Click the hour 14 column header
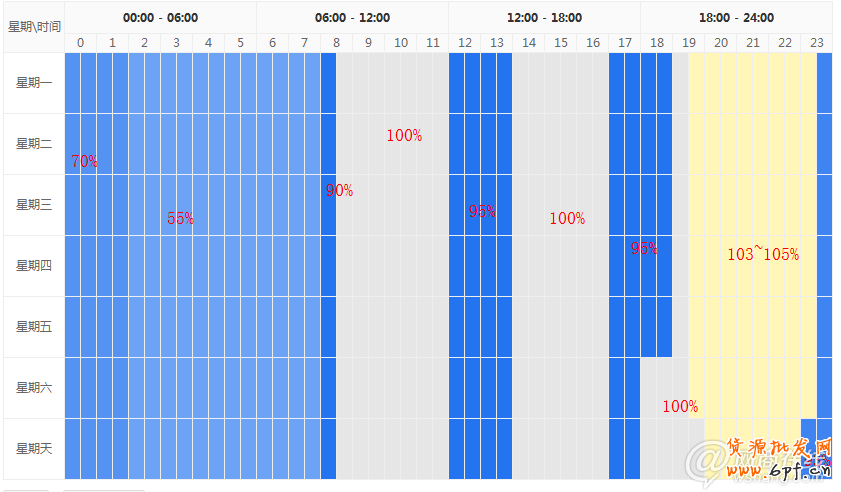The height and width of the screenshot is (492, 841). (x=529, y=42)
